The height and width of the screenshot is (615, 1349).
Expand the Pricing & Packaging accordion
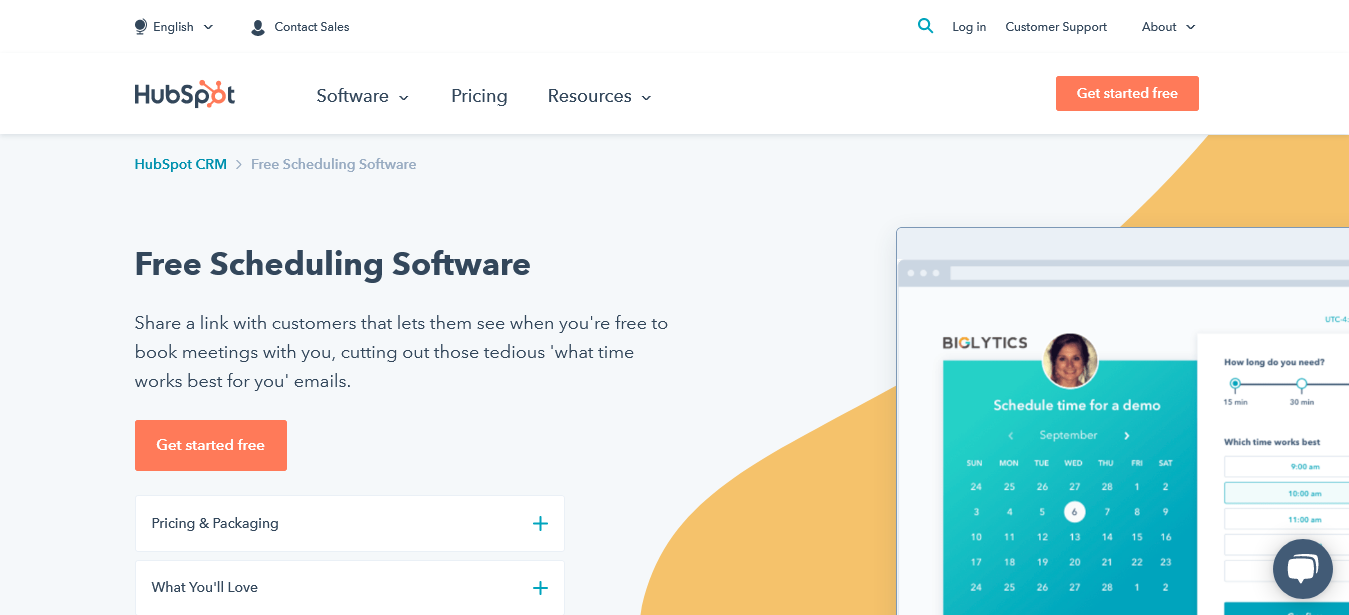(349, 523)
